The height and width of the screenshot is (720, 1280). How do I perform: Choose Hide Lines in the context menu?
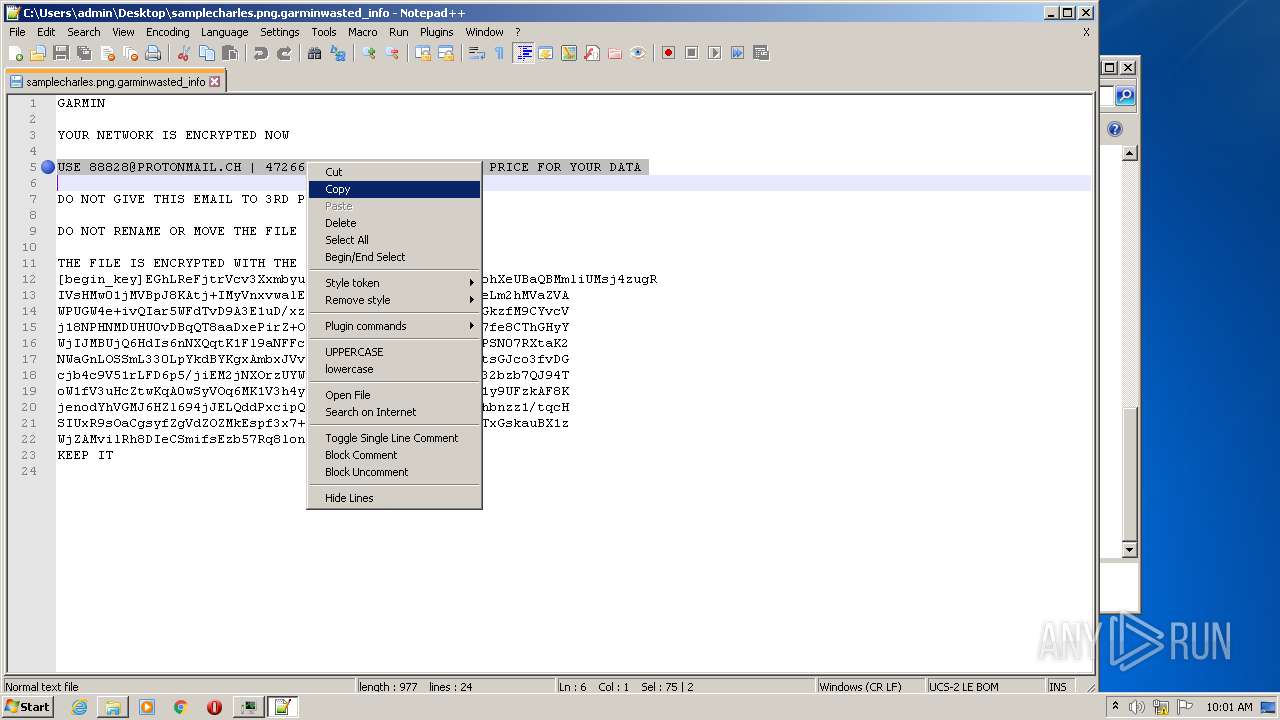click(394, 498)
